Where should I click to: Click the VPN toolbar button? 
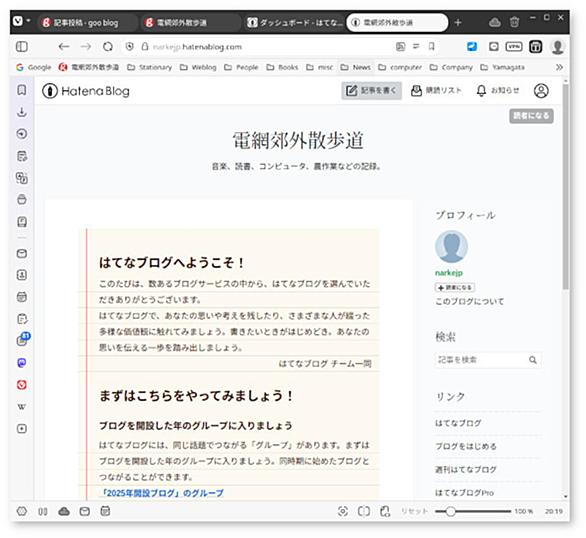514,47
